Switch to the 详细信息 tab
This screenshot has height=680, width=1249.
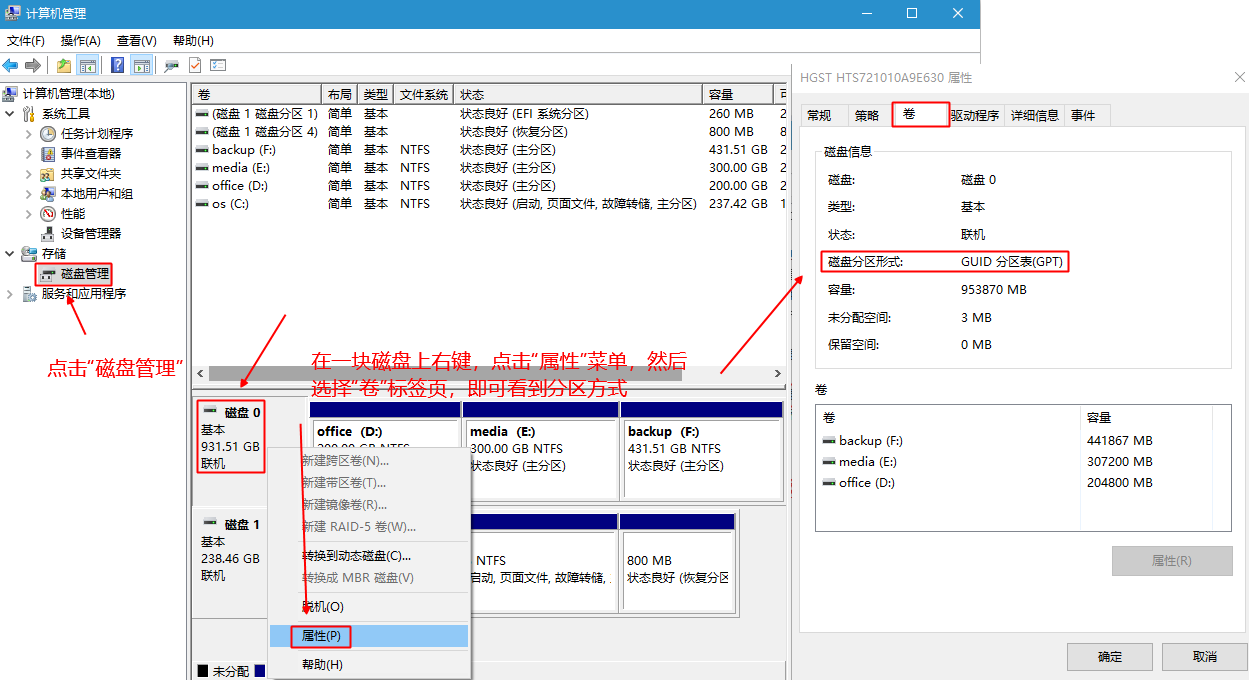click(x=1035, y=116)
